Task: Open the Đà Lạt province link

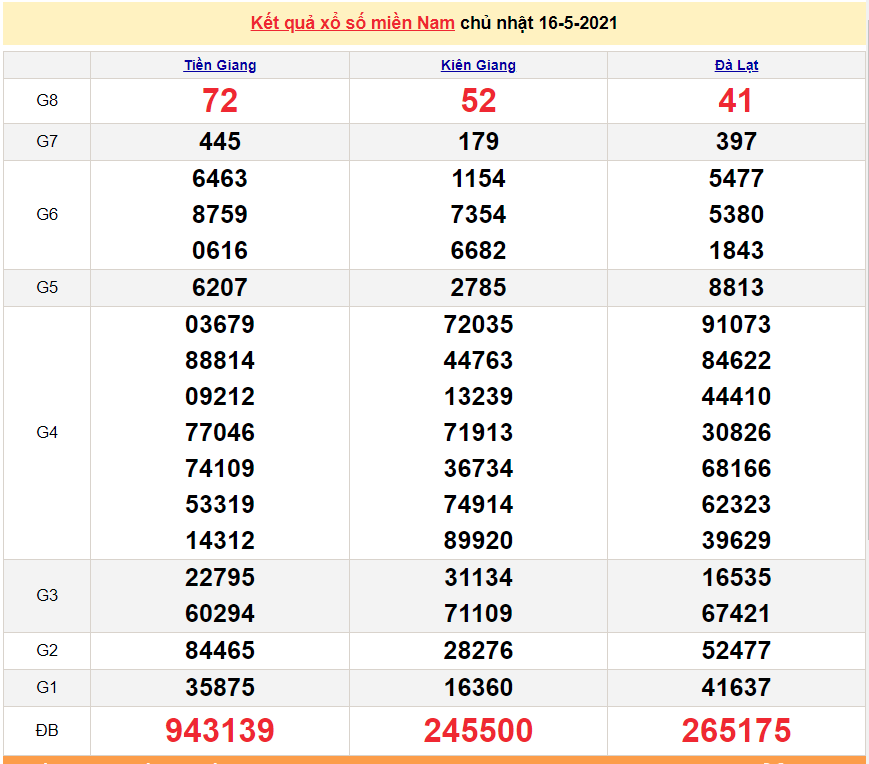Action: pyautogui.click(x=736, y=65)
